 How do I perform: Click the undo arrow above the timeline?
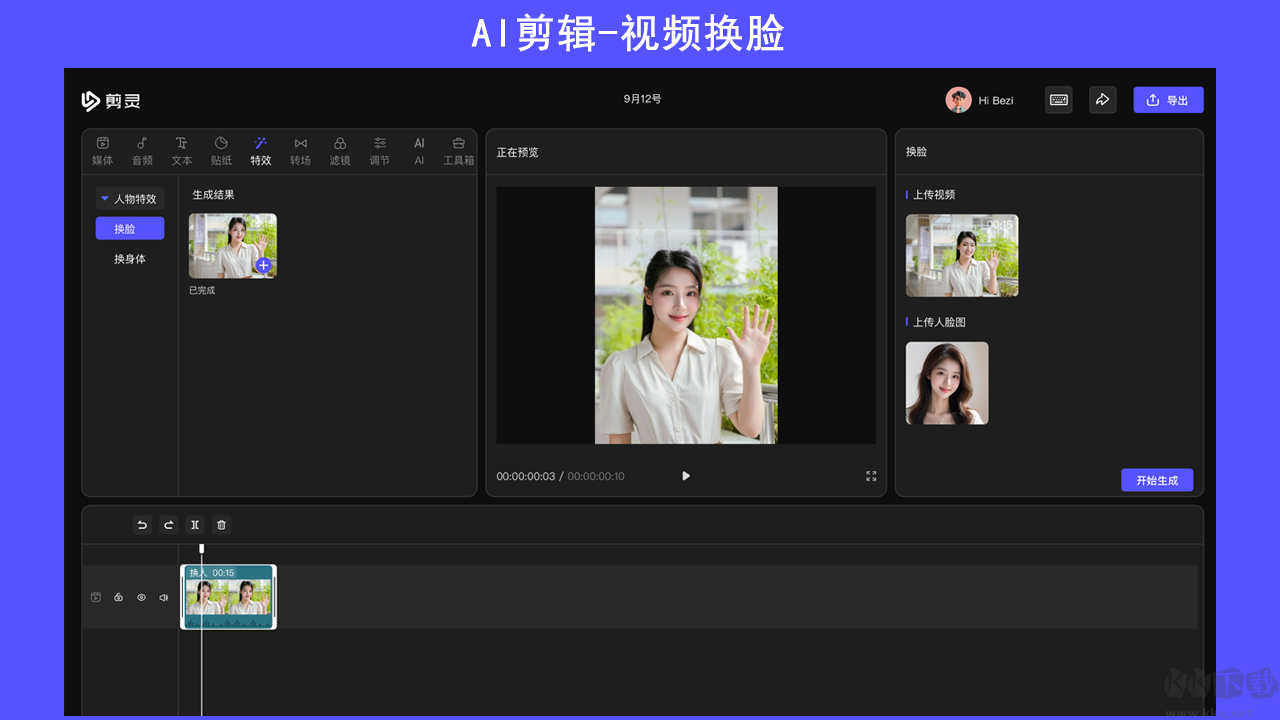[x=142, y=524]
